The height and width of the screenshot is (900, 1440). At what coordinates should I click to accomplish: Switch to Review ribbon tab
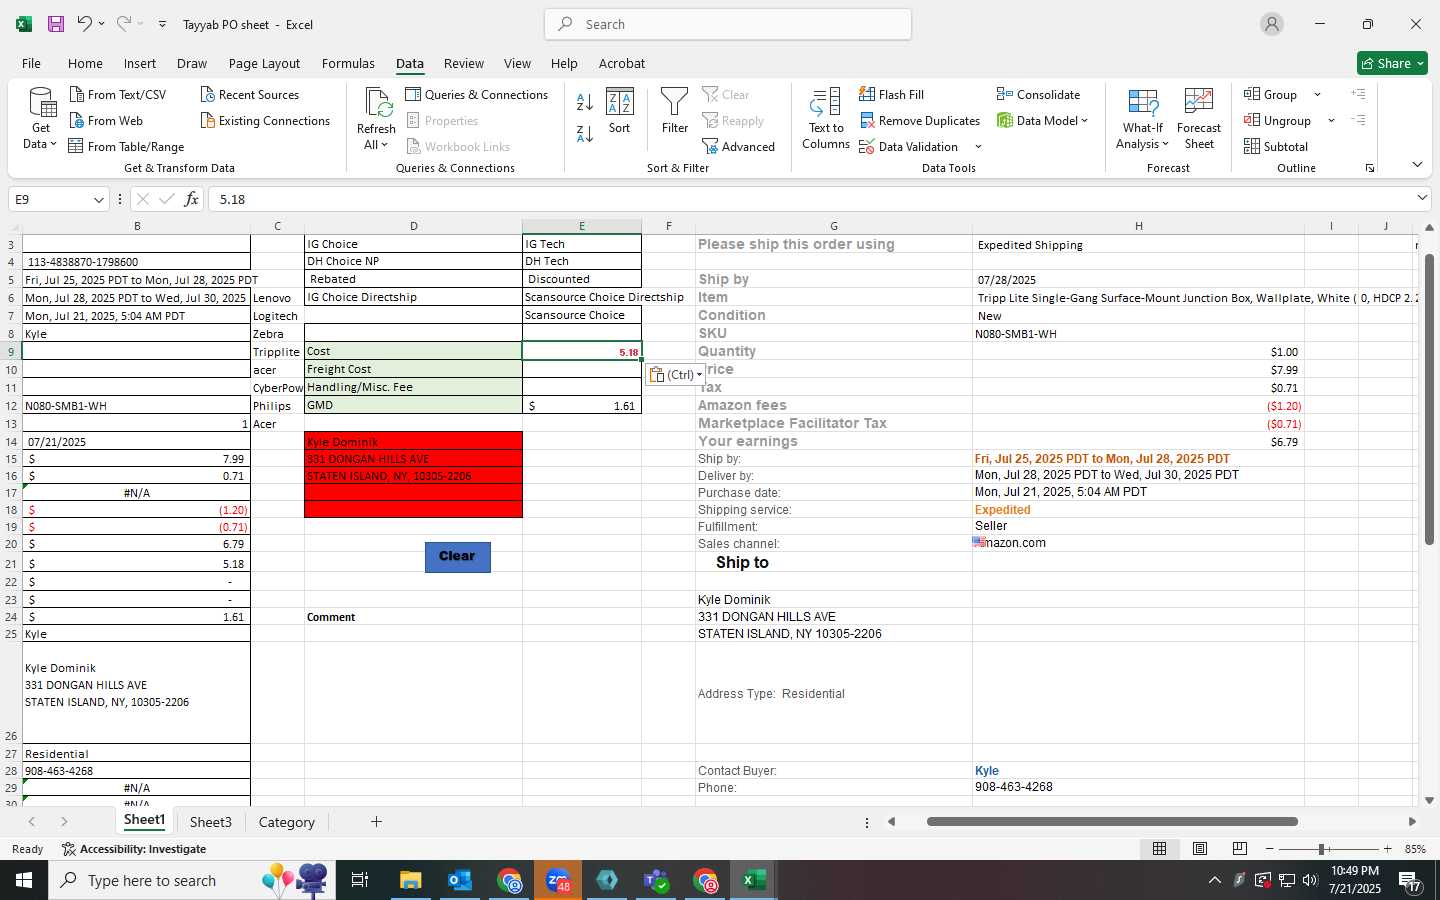click(464, 63)
